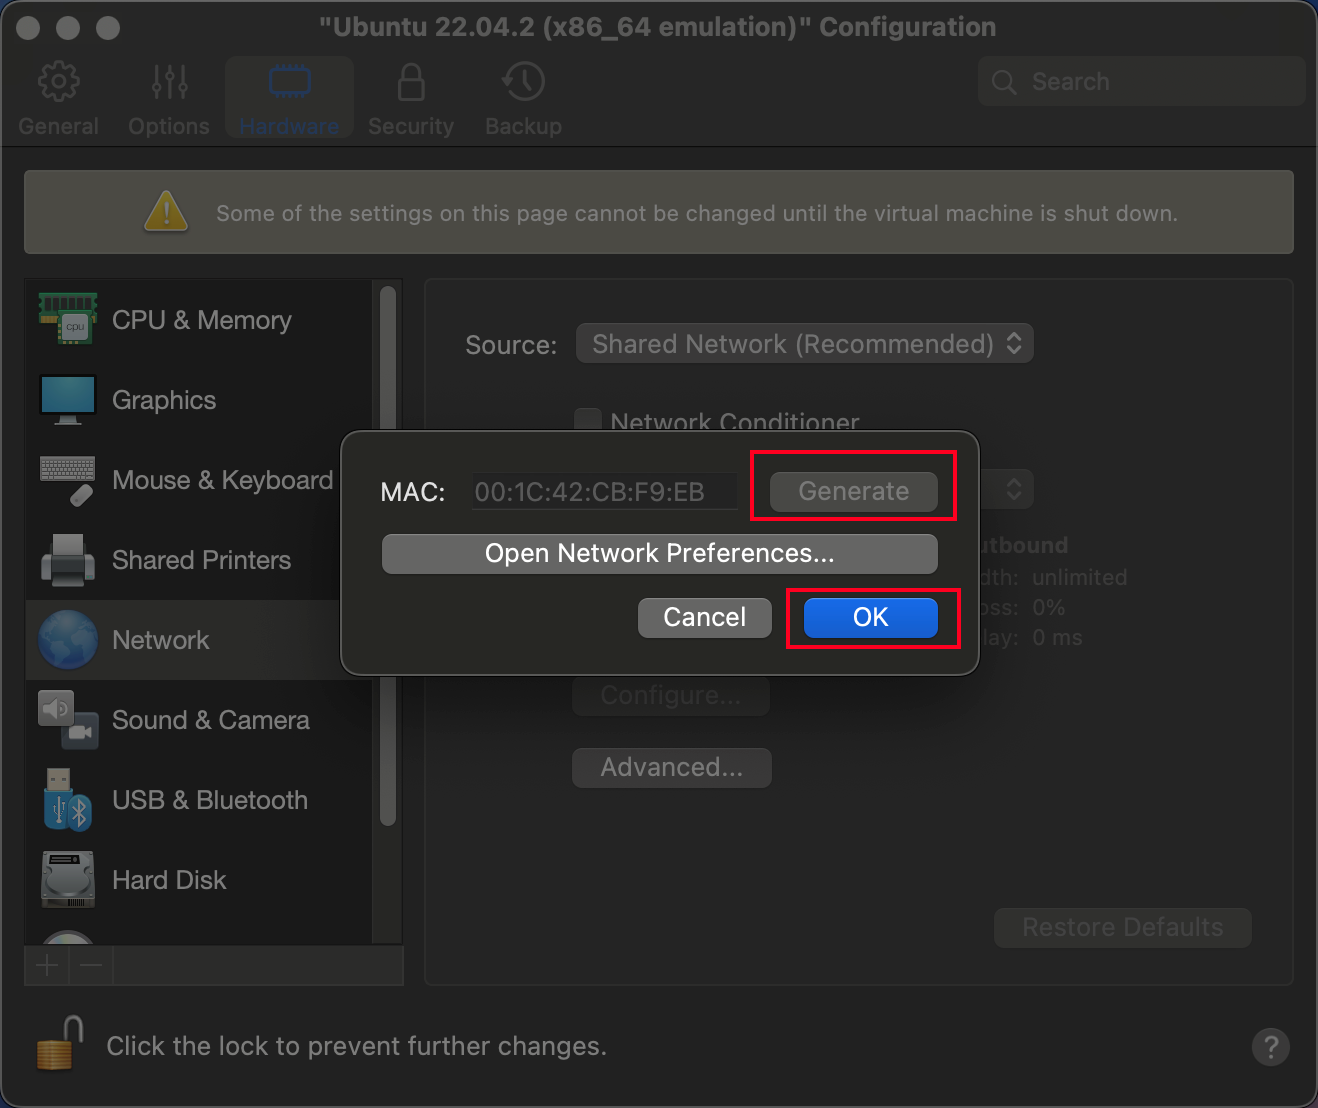Viewport: 1318px width, 1108px height.
Task: Select the Hardware chip icon
Action: click(289, 82)
